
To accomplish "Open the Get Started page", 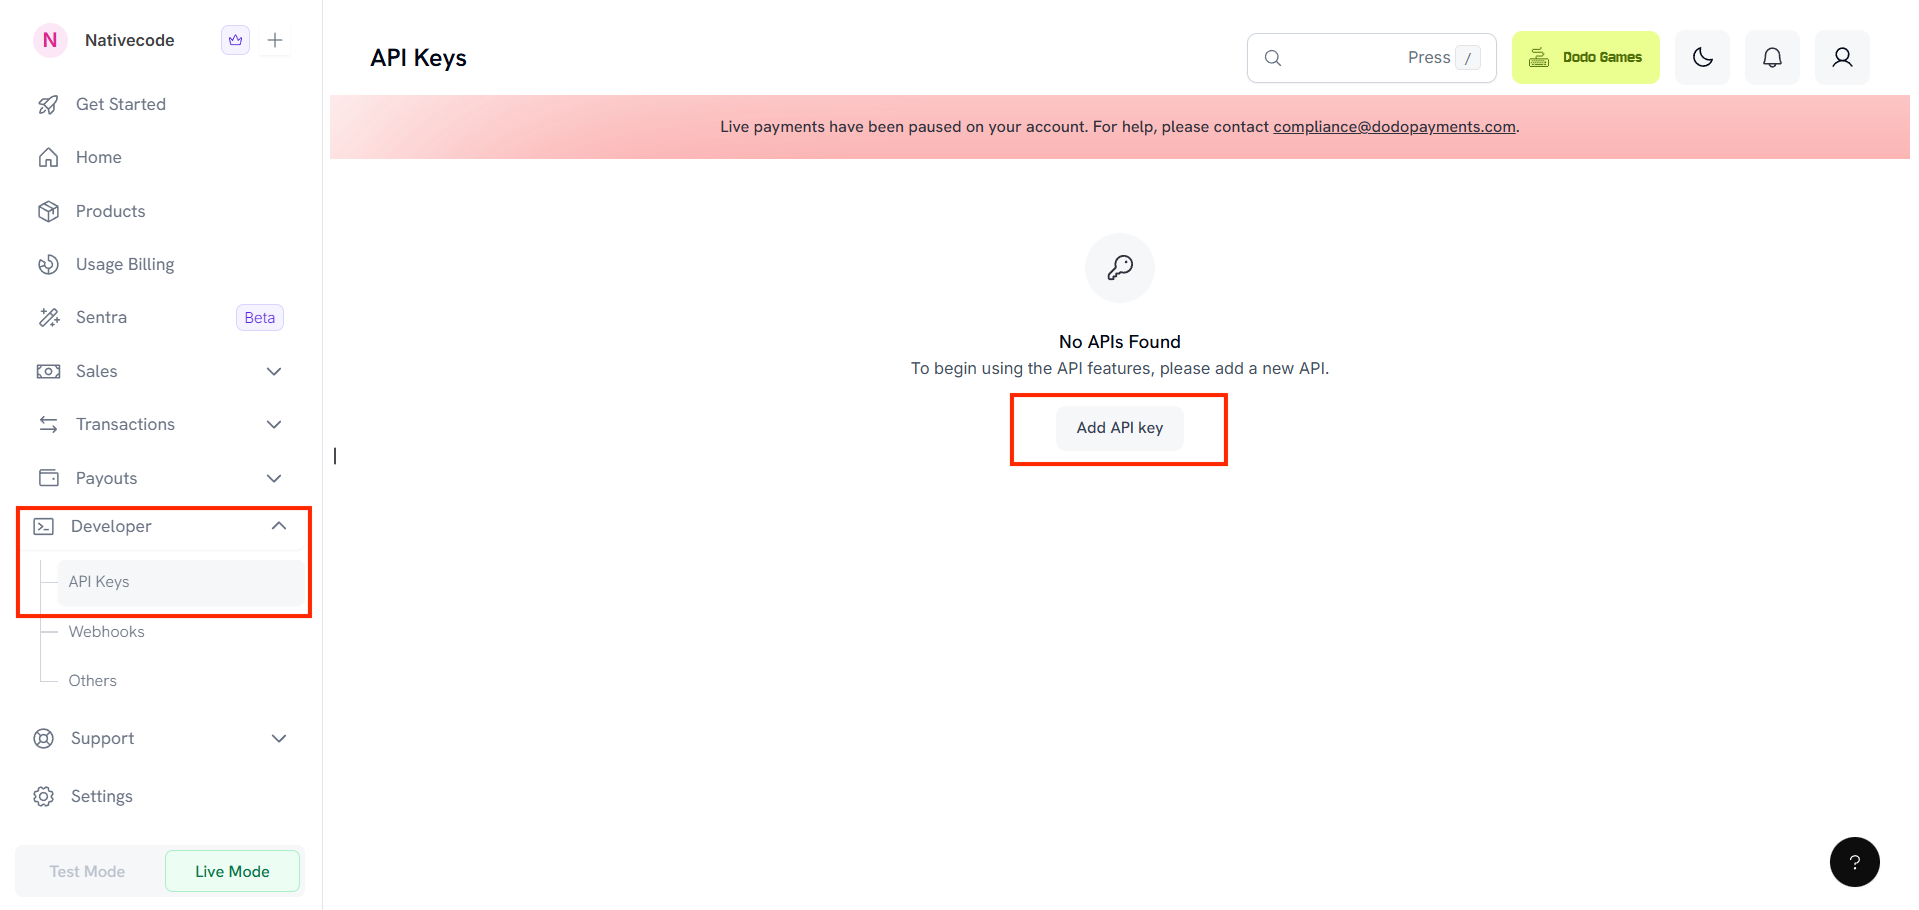I will click(120, 103).
